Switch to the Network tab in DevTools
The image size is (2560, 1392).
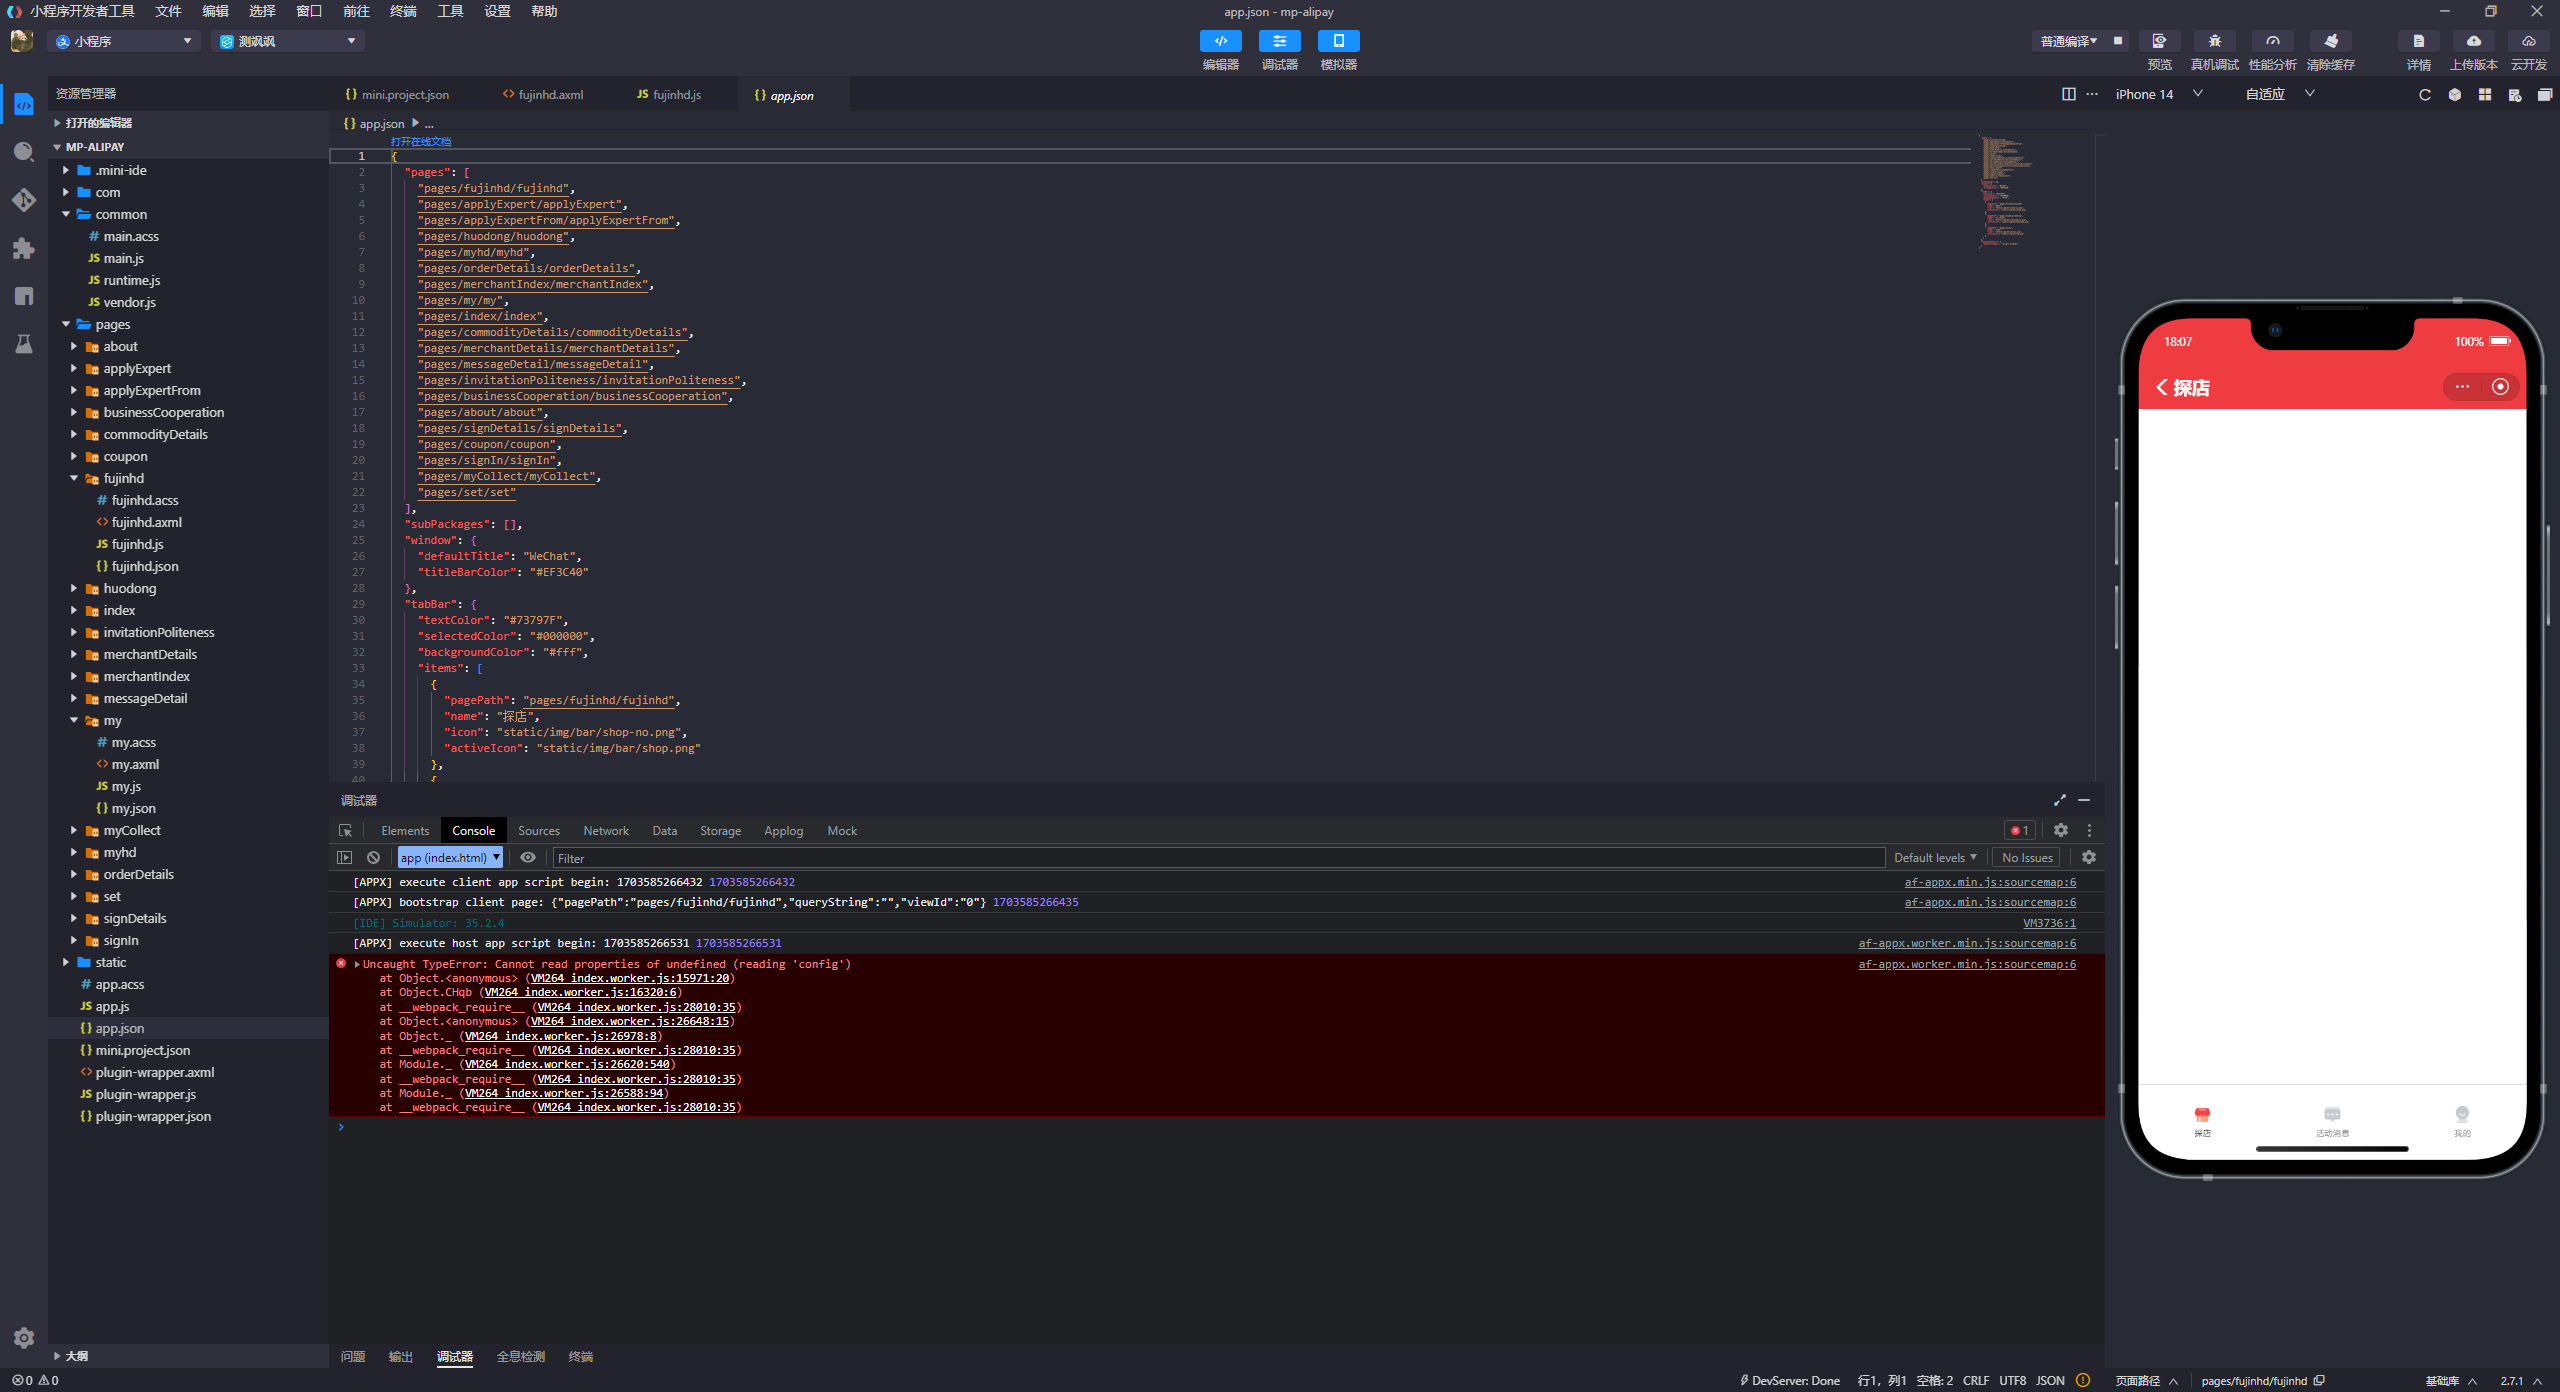click(x=606, y=831)
